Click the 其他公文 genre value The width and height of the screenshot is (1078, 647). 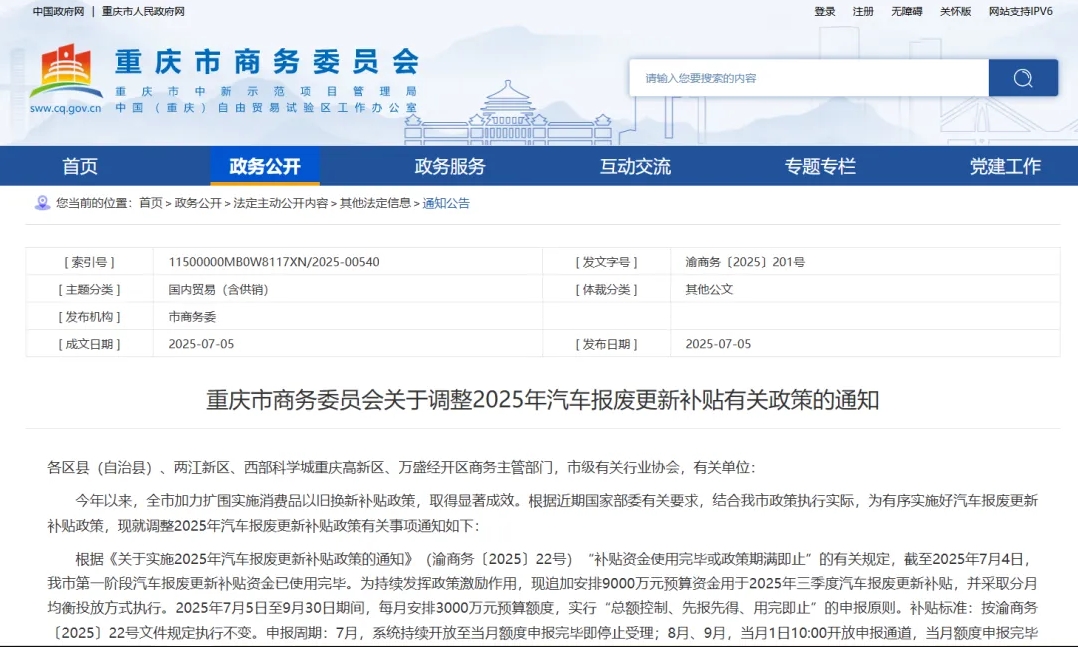710,289
